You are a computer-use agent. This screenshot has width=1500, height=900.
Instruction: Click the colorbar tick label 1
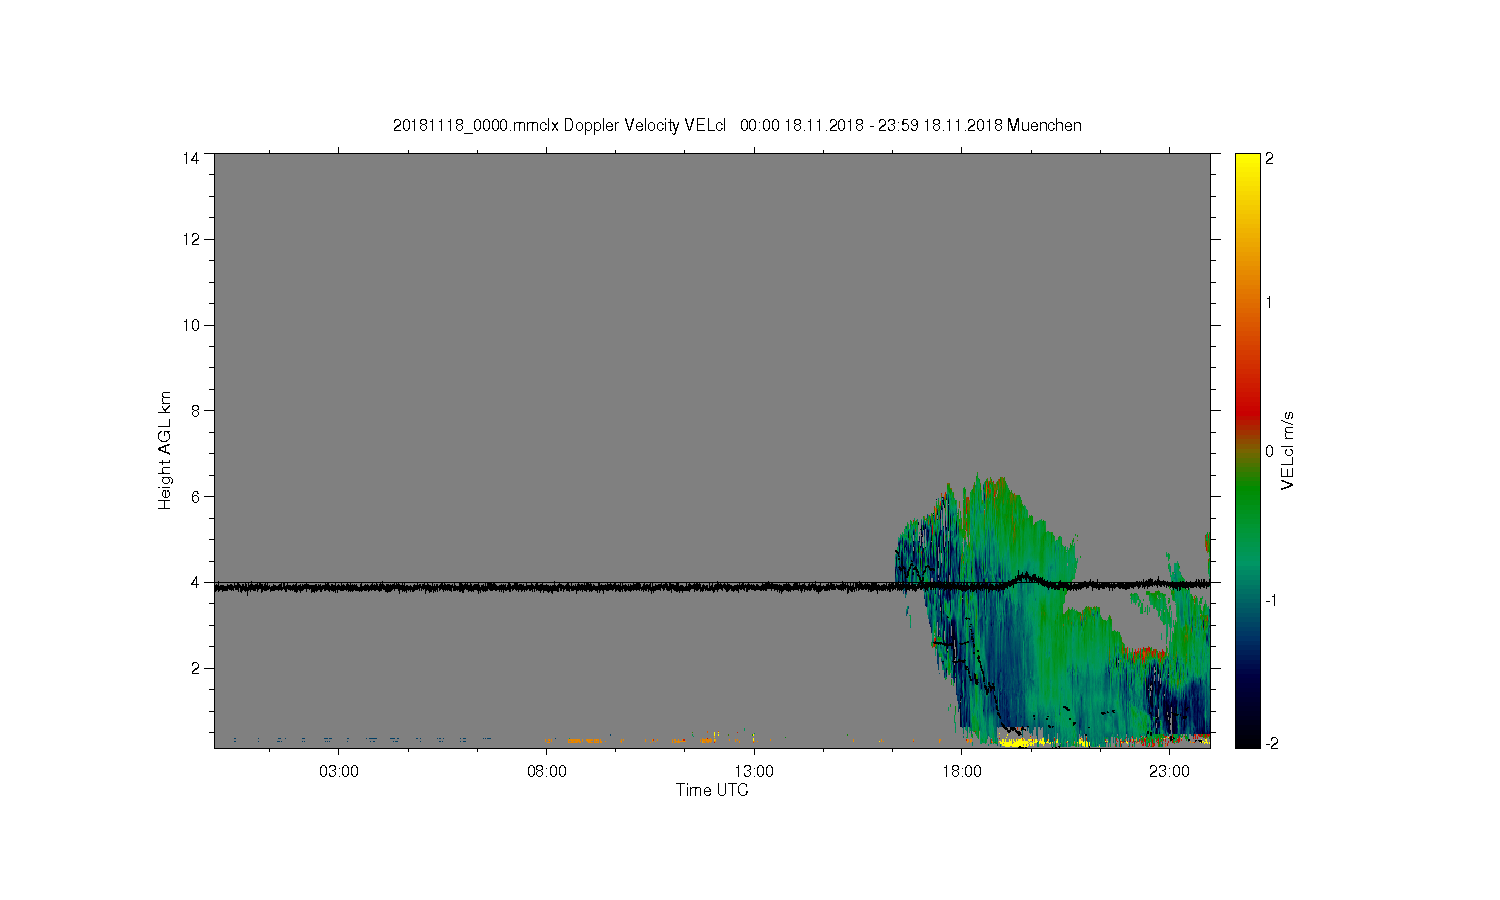tap(1269, 302)
